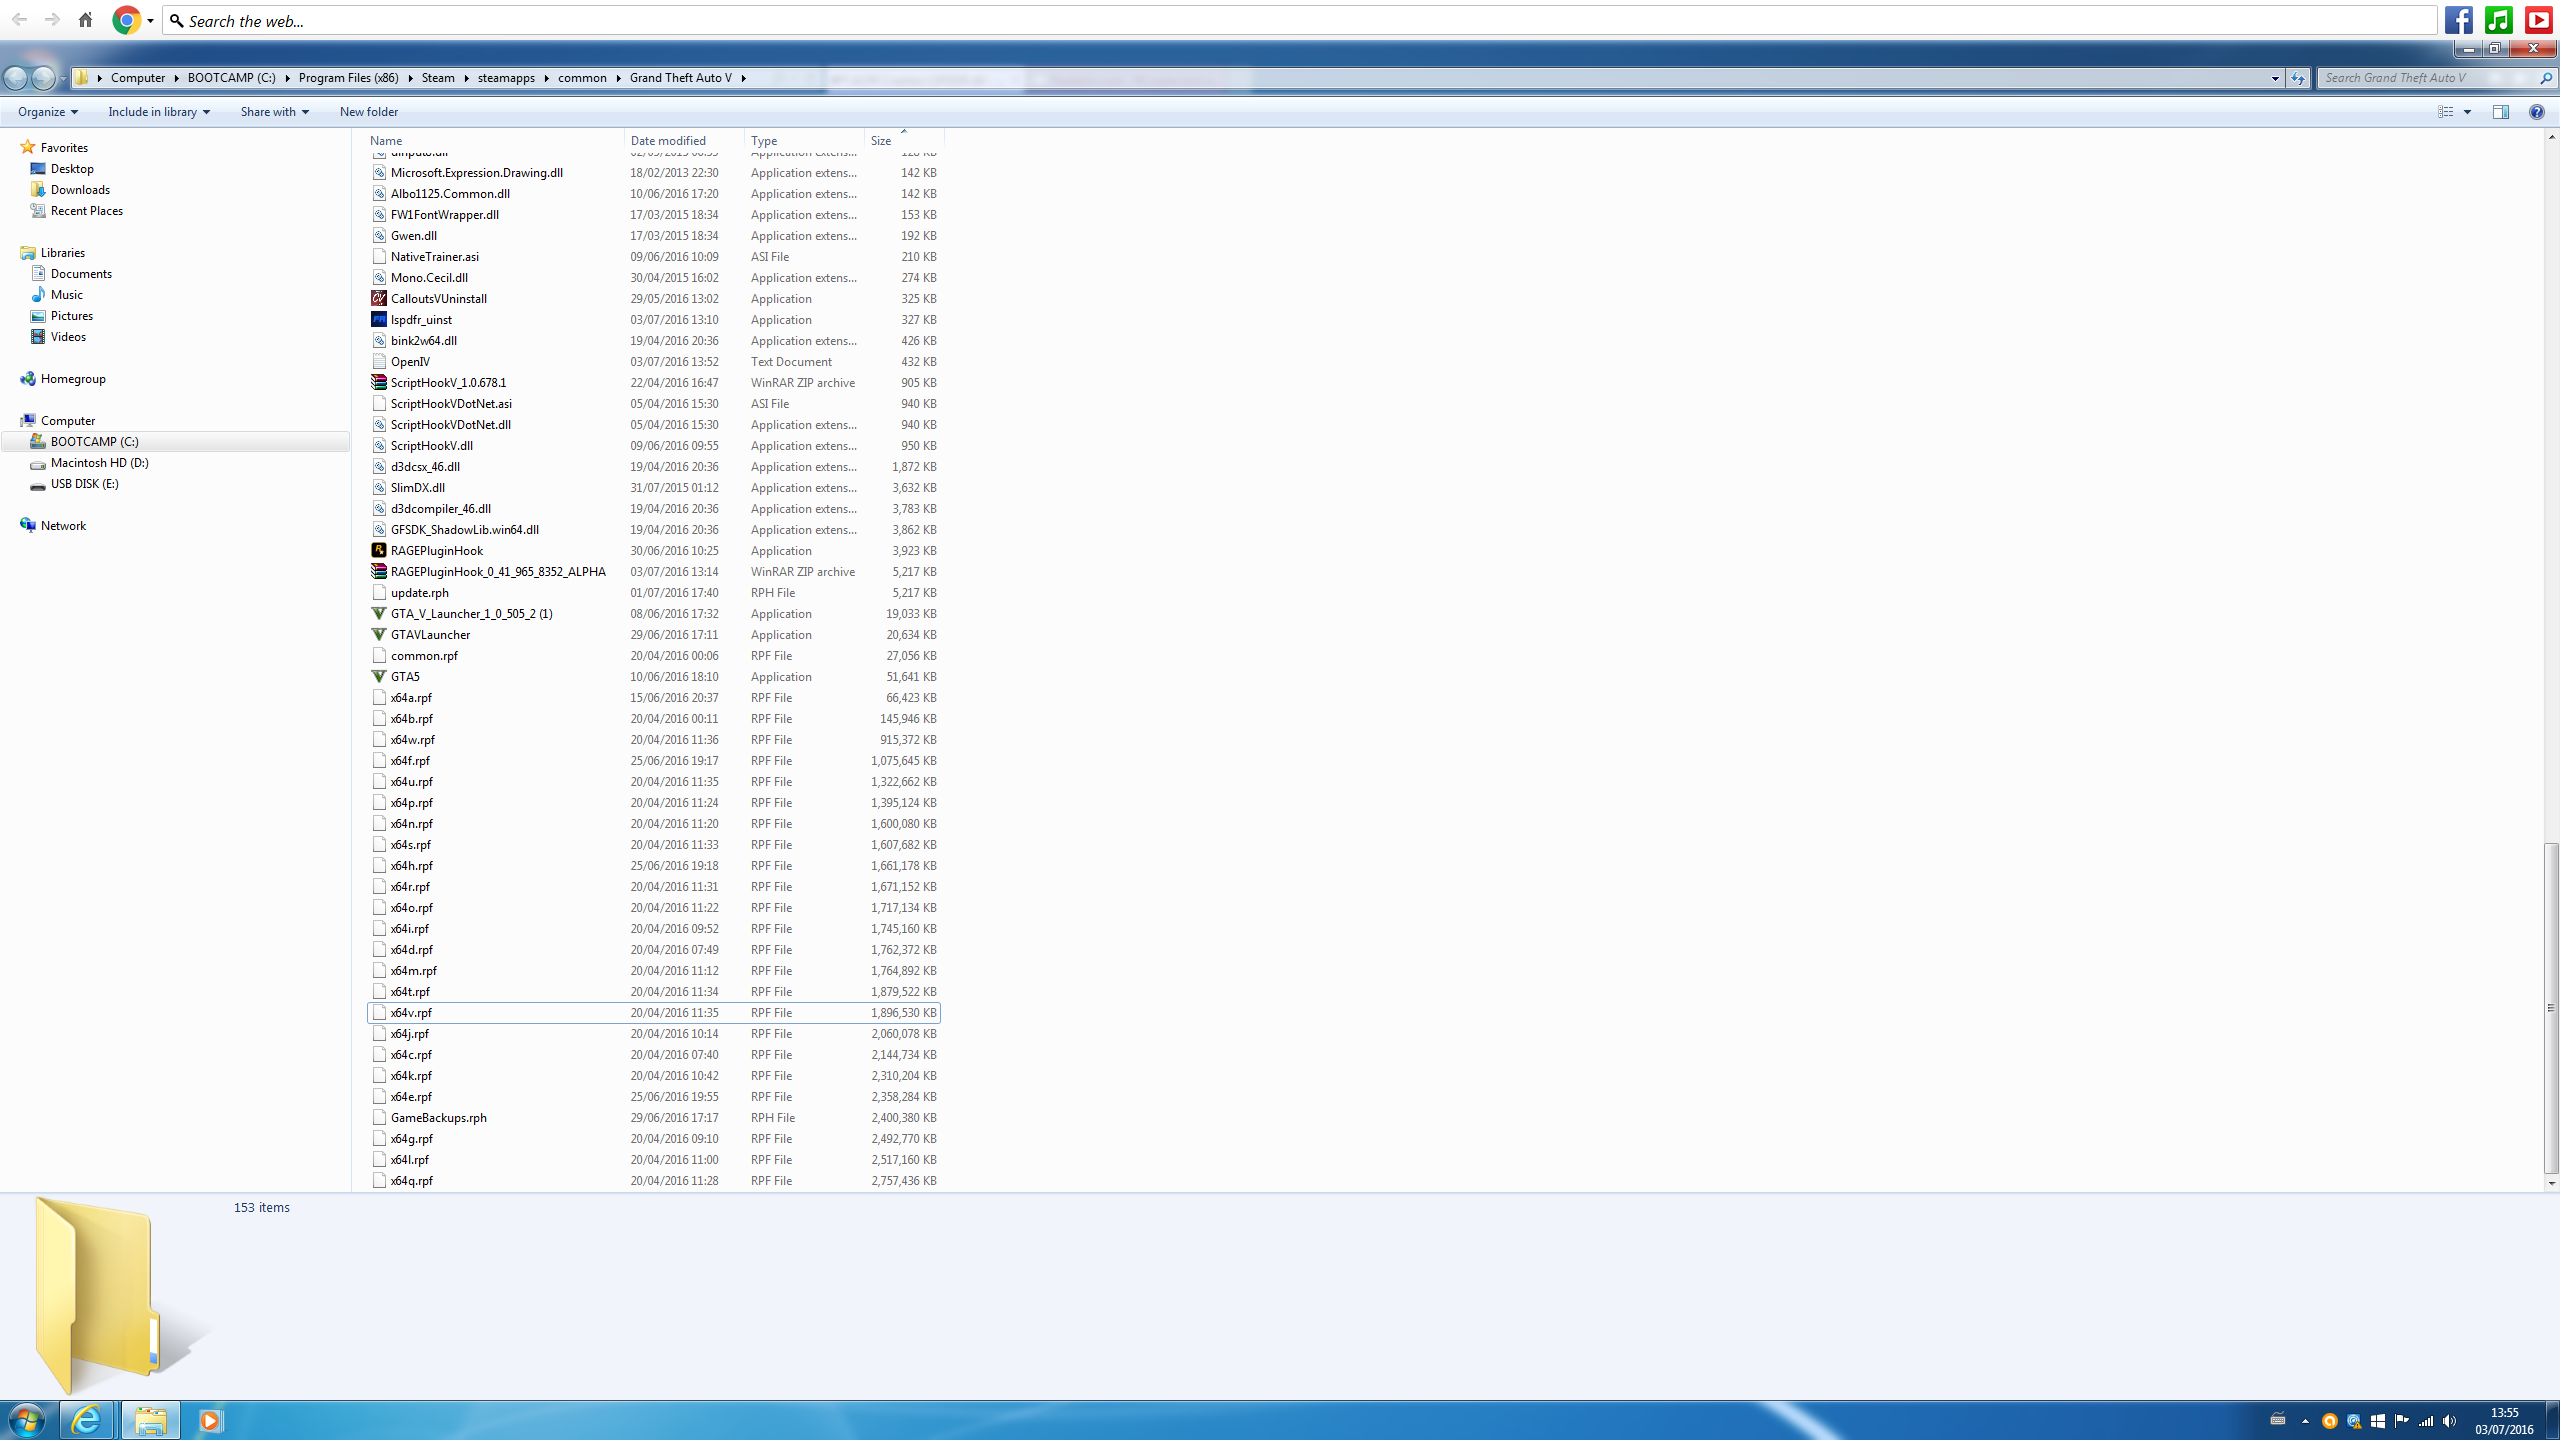2560x1440 pixels.
Task: Open the Share with menu
Action: 274,112
